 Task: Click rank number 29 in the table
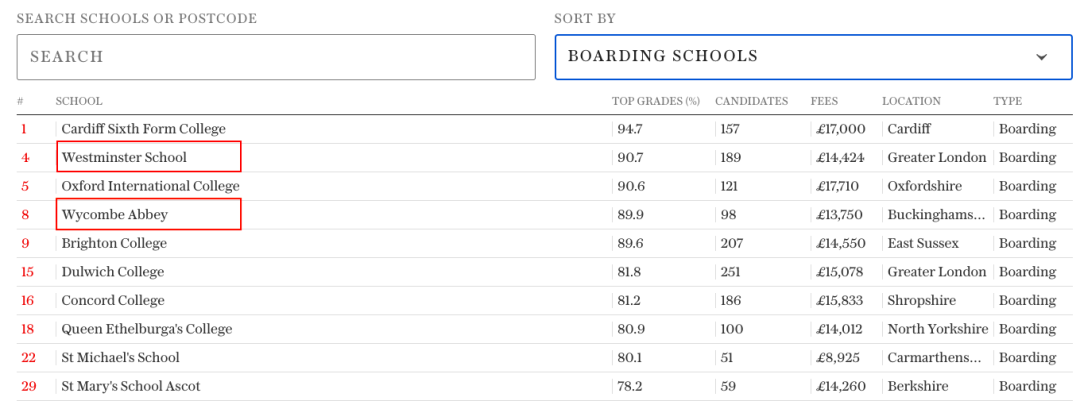point(27,387)
